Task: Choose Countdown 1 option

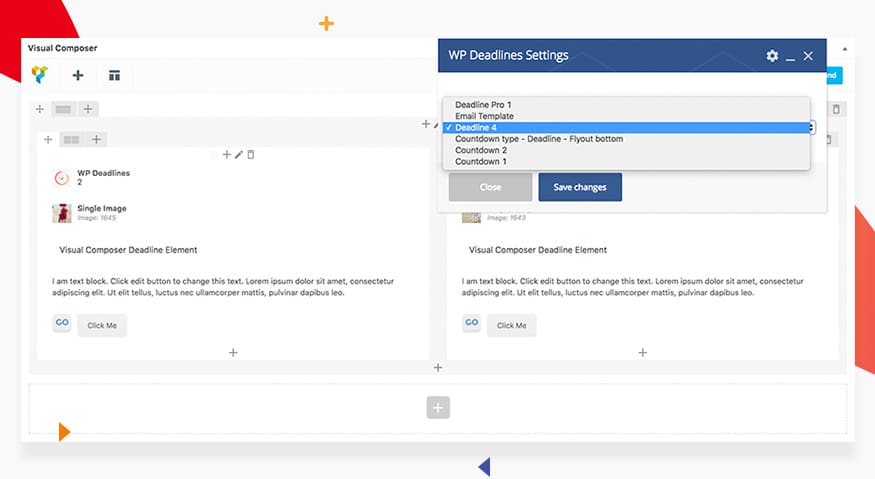Action: pos(626,161)
